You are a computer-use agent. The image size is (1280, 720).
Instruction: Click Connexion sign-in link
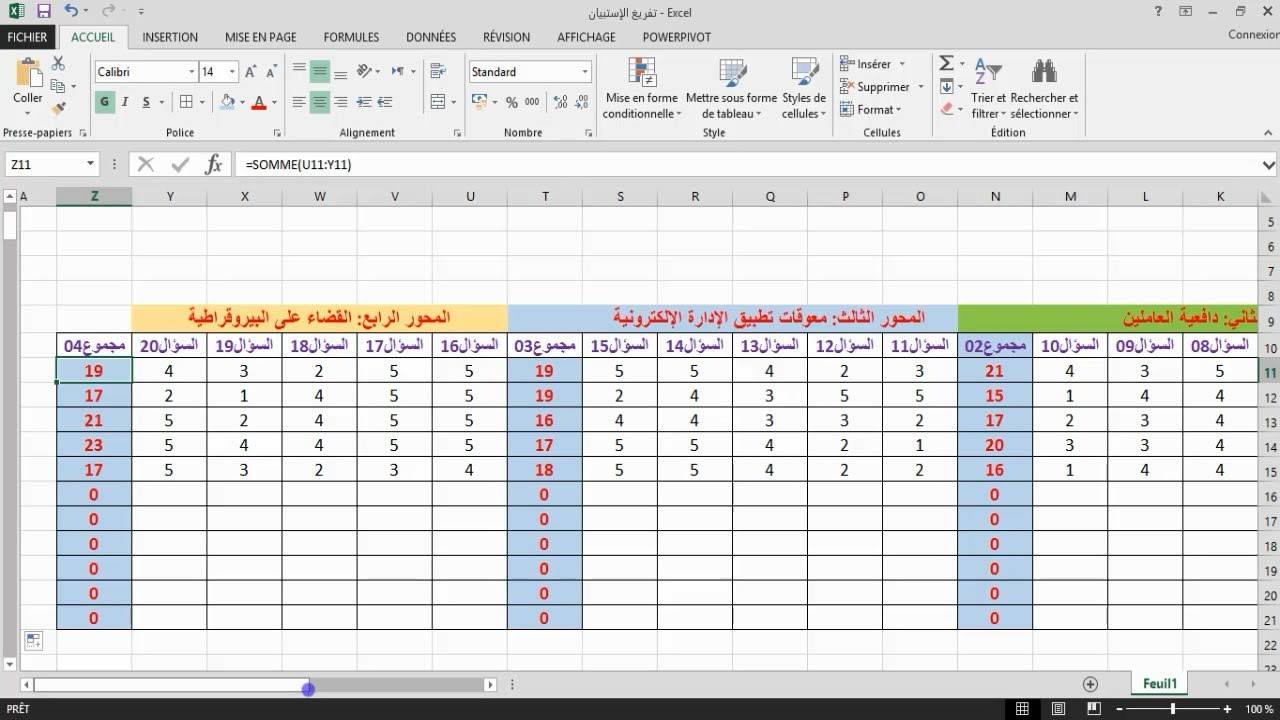[x=1253, y=35]
